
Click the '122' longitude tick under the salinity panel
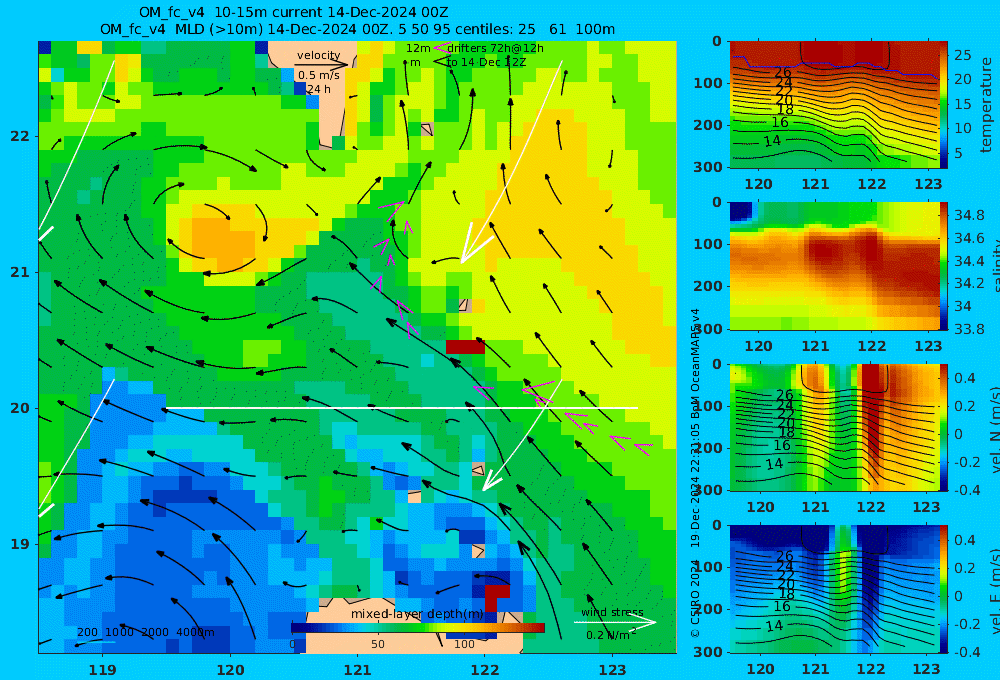click(871, 346)
